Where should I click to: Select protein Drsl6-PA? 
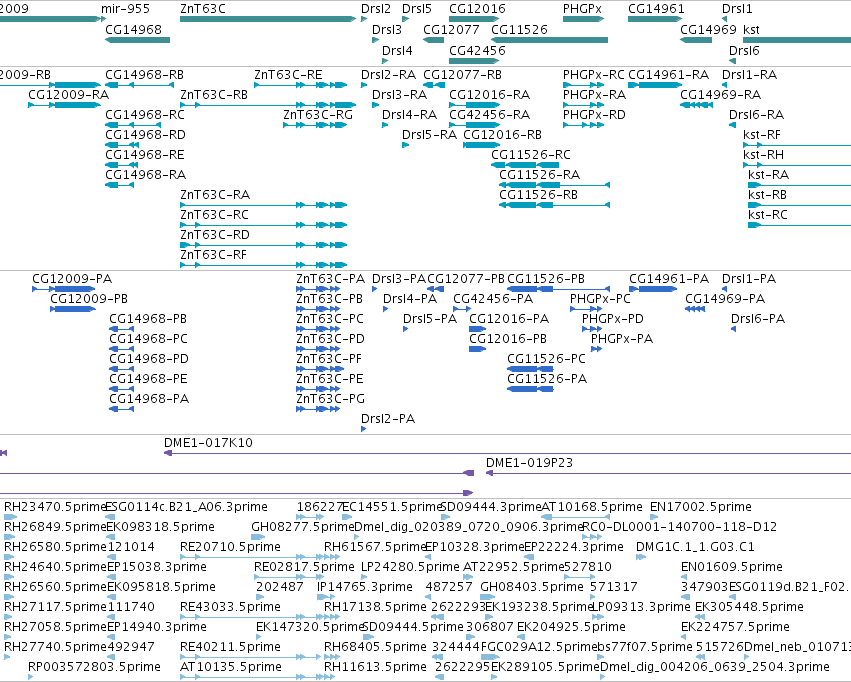pos(733,329)
